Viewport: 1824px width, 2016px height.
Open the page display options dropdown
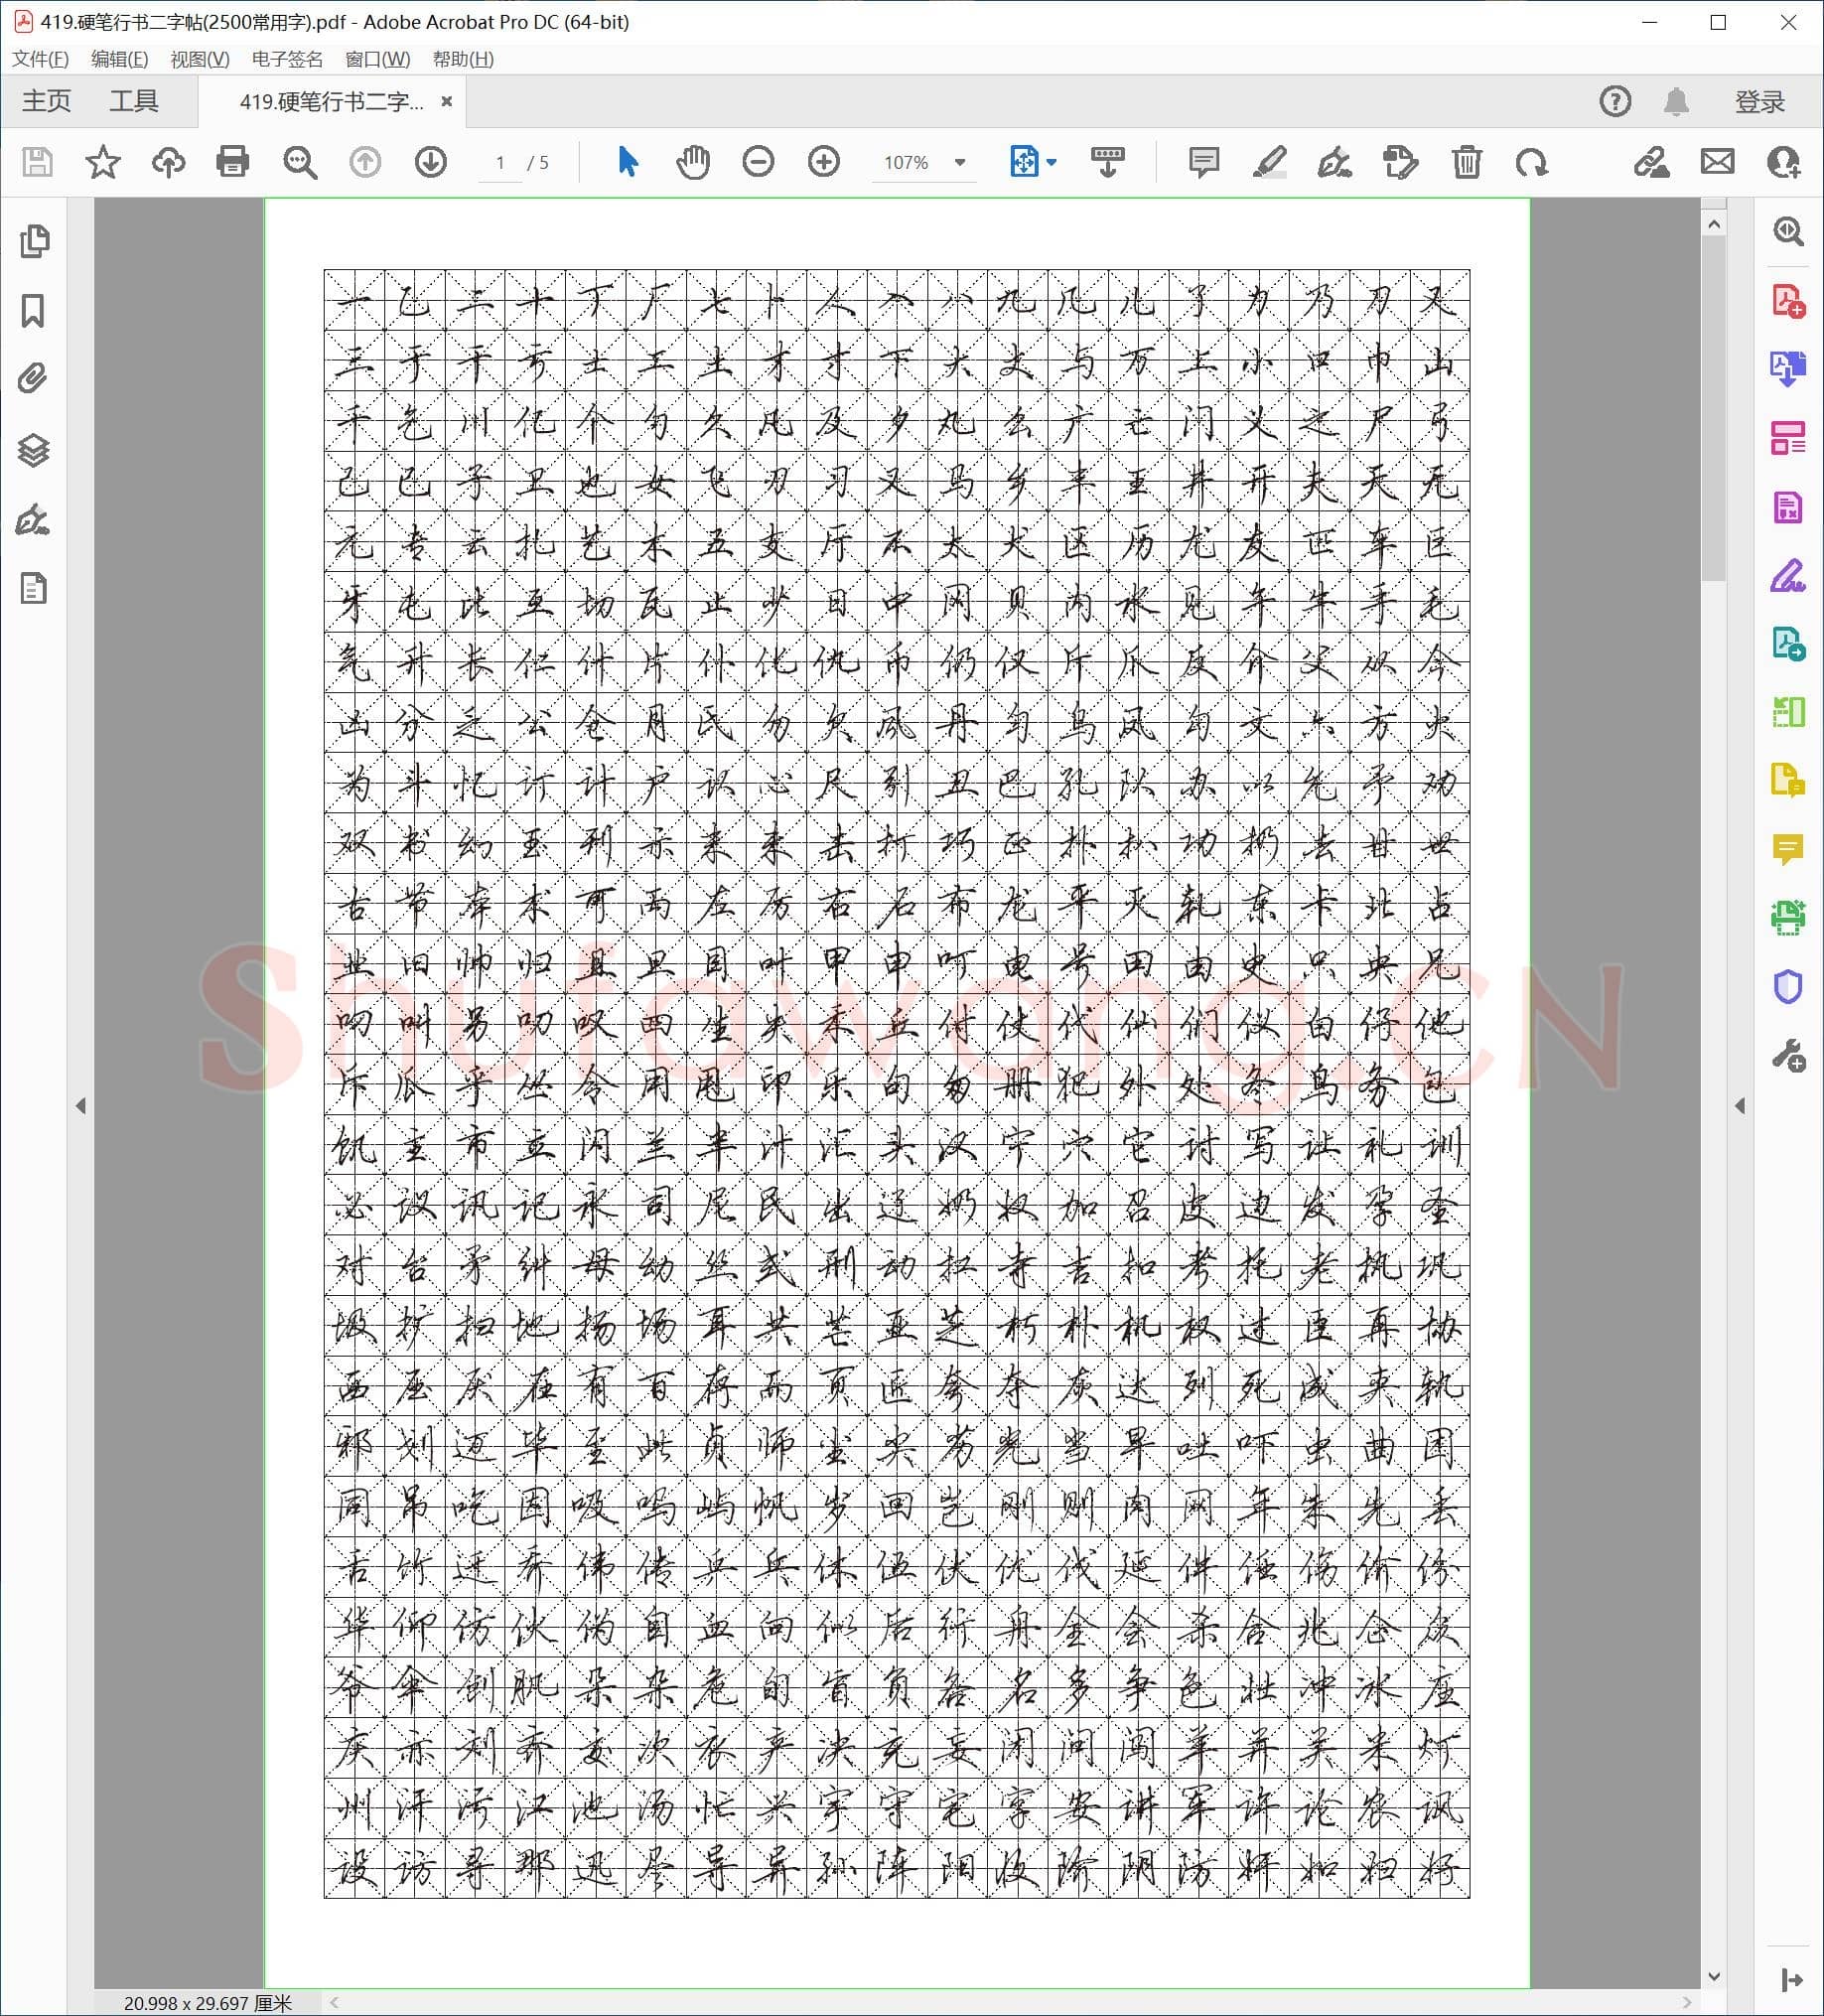click(1050, 162)
